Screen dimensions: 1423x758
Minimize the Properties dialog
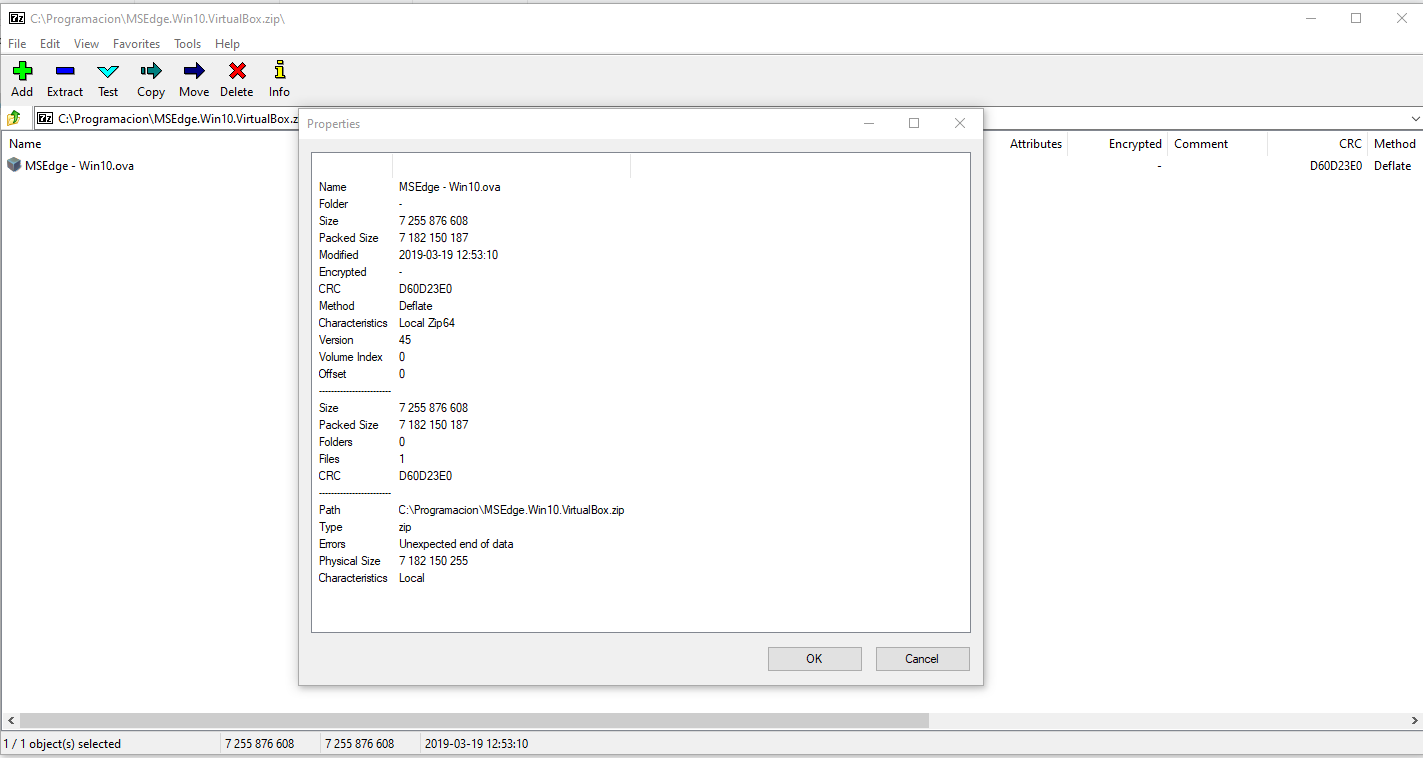[x=869, y=123]
